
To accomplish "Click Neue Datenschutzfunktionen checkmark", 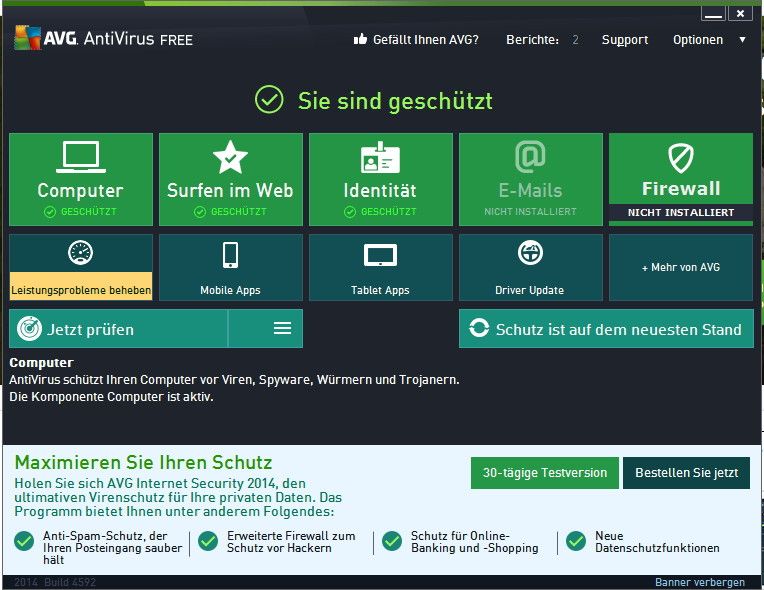I will (576, 541).
